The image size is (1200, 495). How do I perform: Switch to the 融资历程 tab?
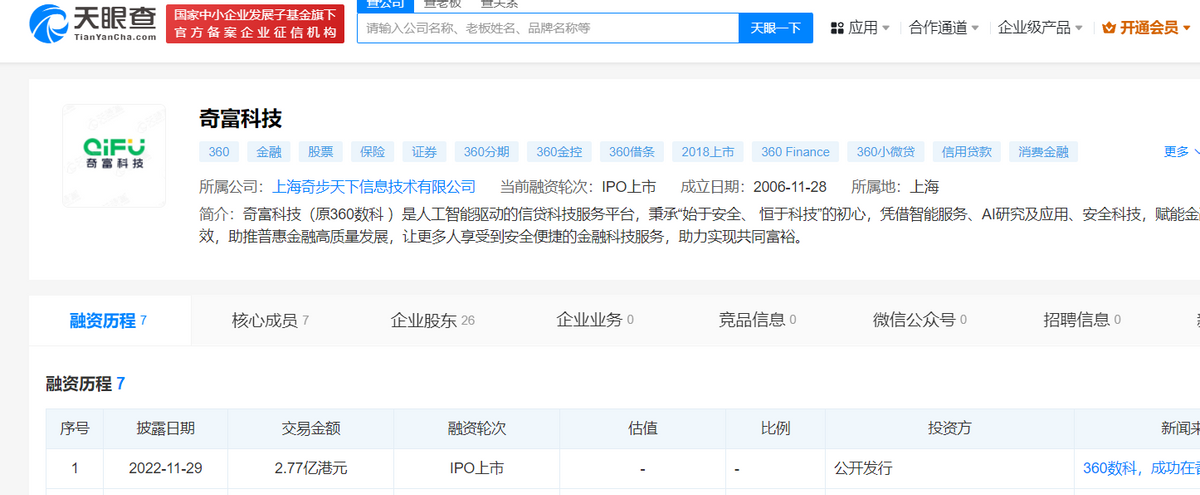[108, 320]
